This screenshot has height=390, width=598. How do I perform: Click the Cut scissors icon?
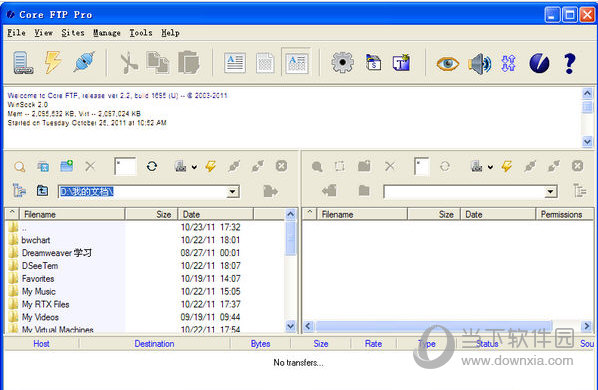pyautogui.click(x=129, y=63)
